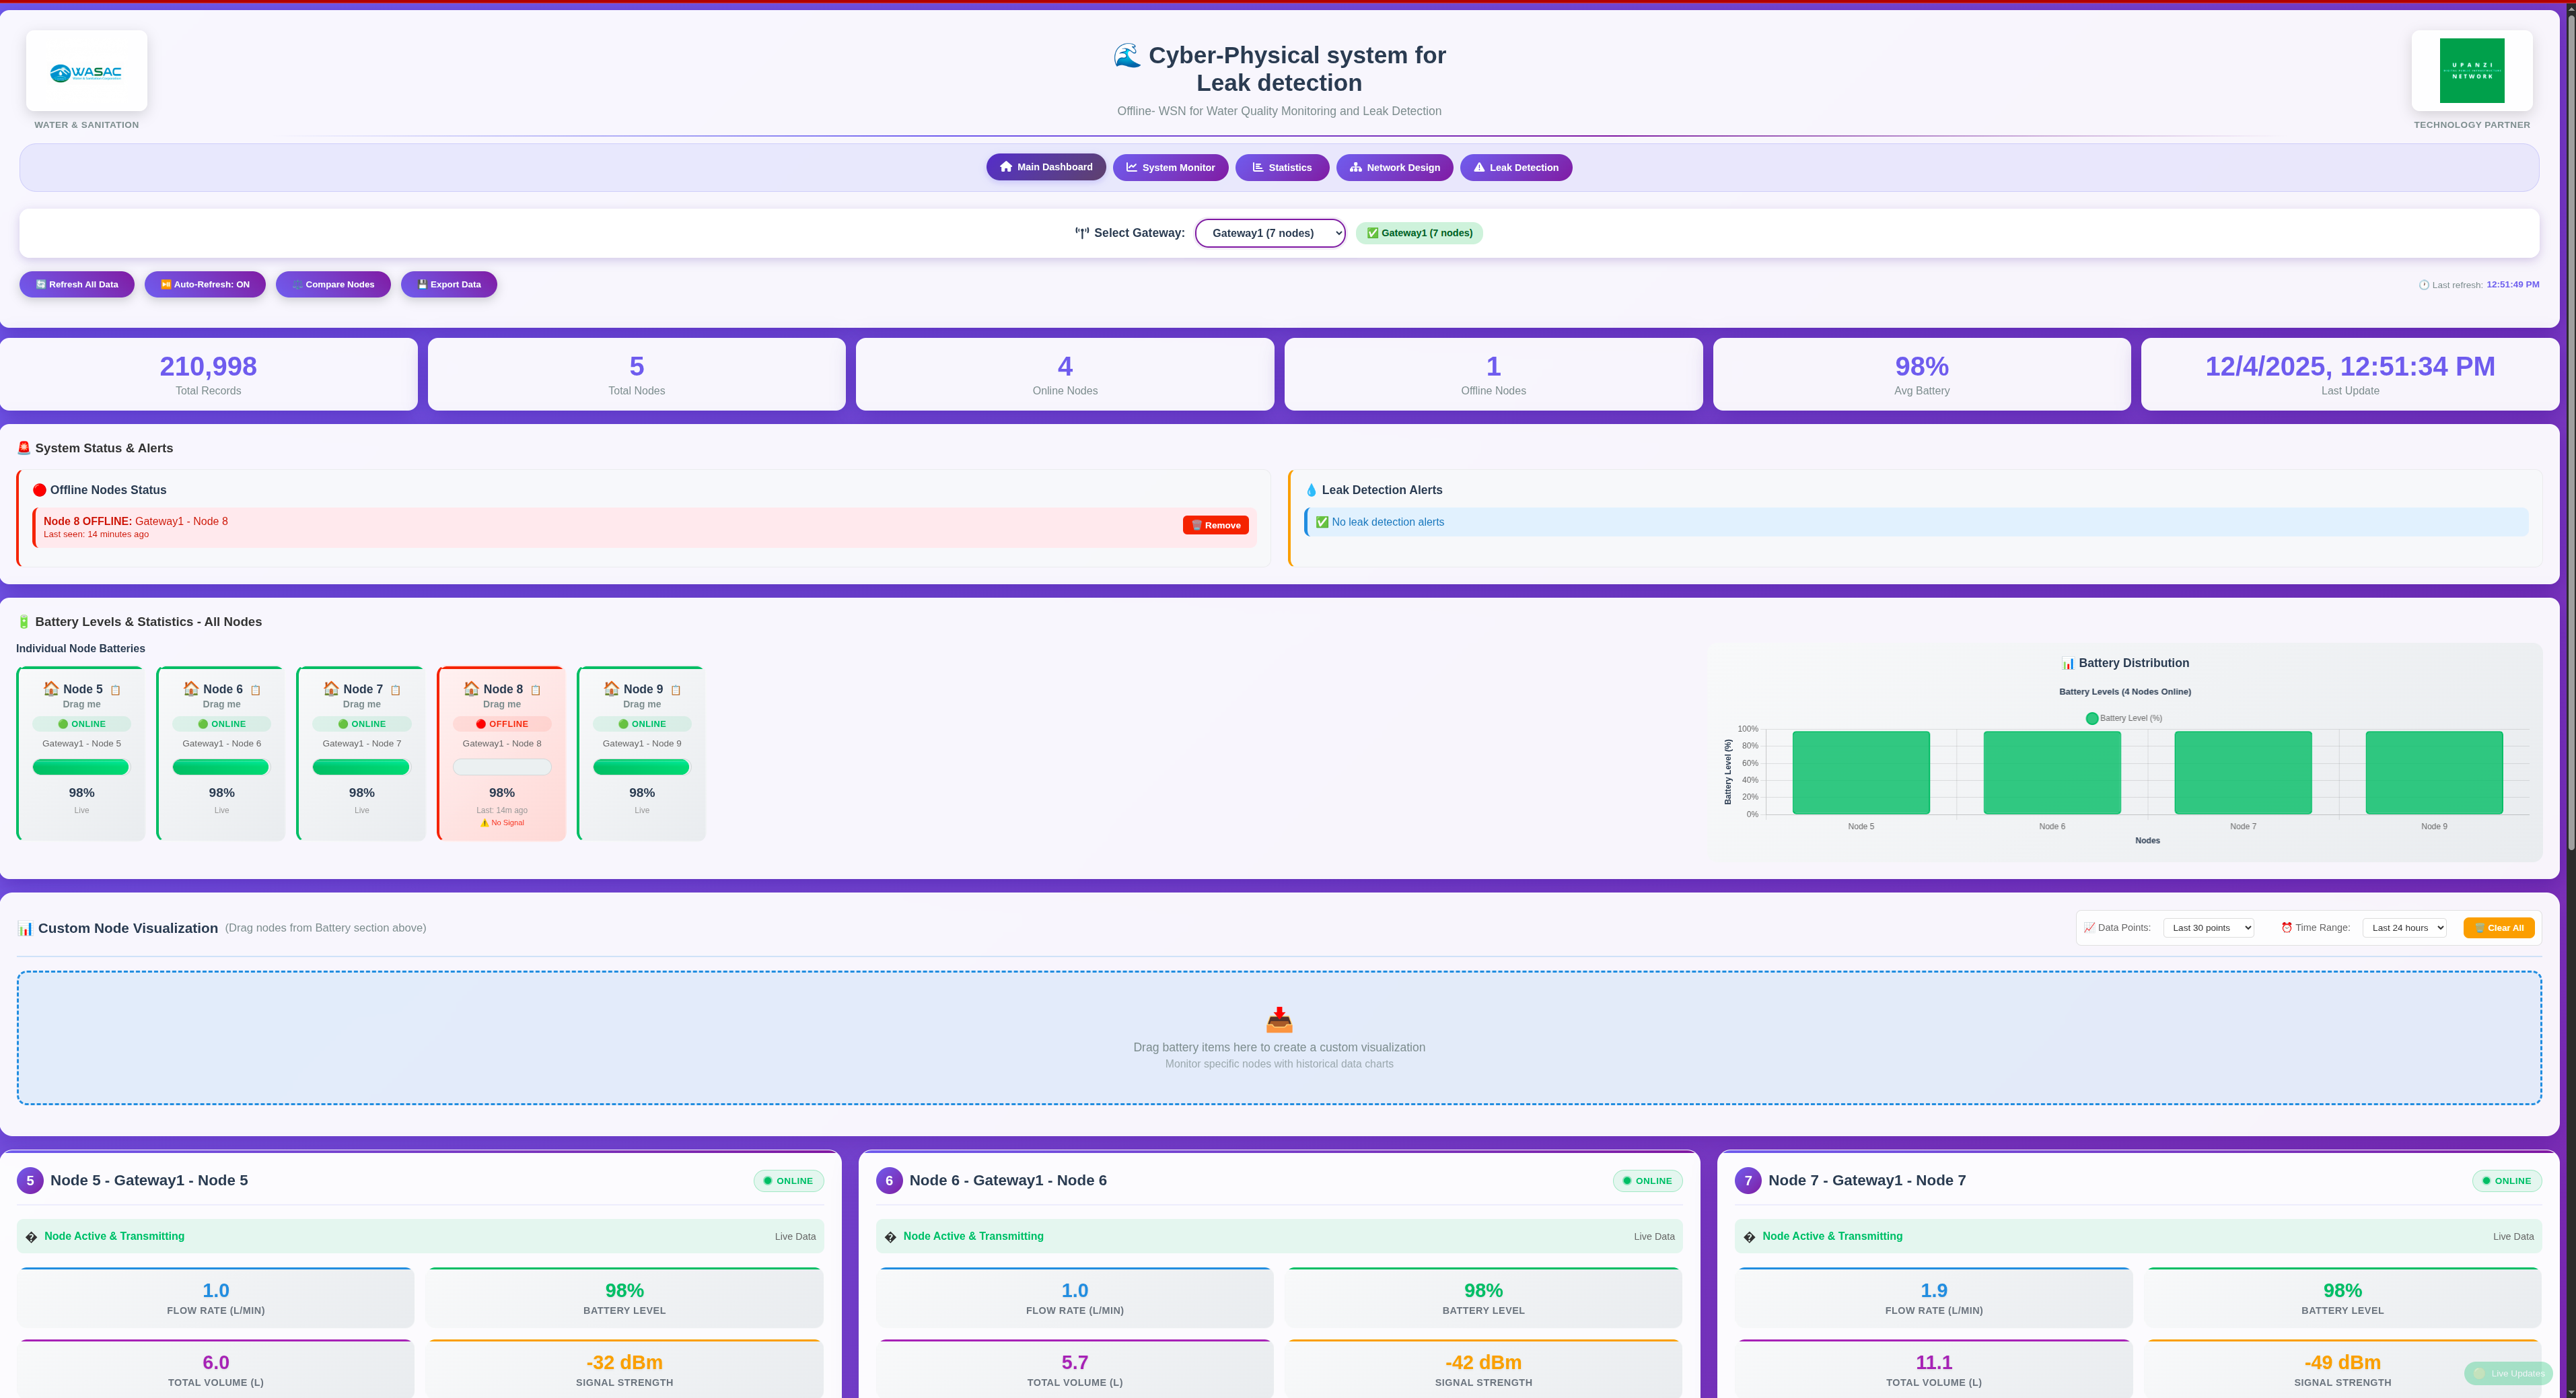2576x1398 pixels.
Task: Click the Refresh All Data button
Action: (77, 284)
